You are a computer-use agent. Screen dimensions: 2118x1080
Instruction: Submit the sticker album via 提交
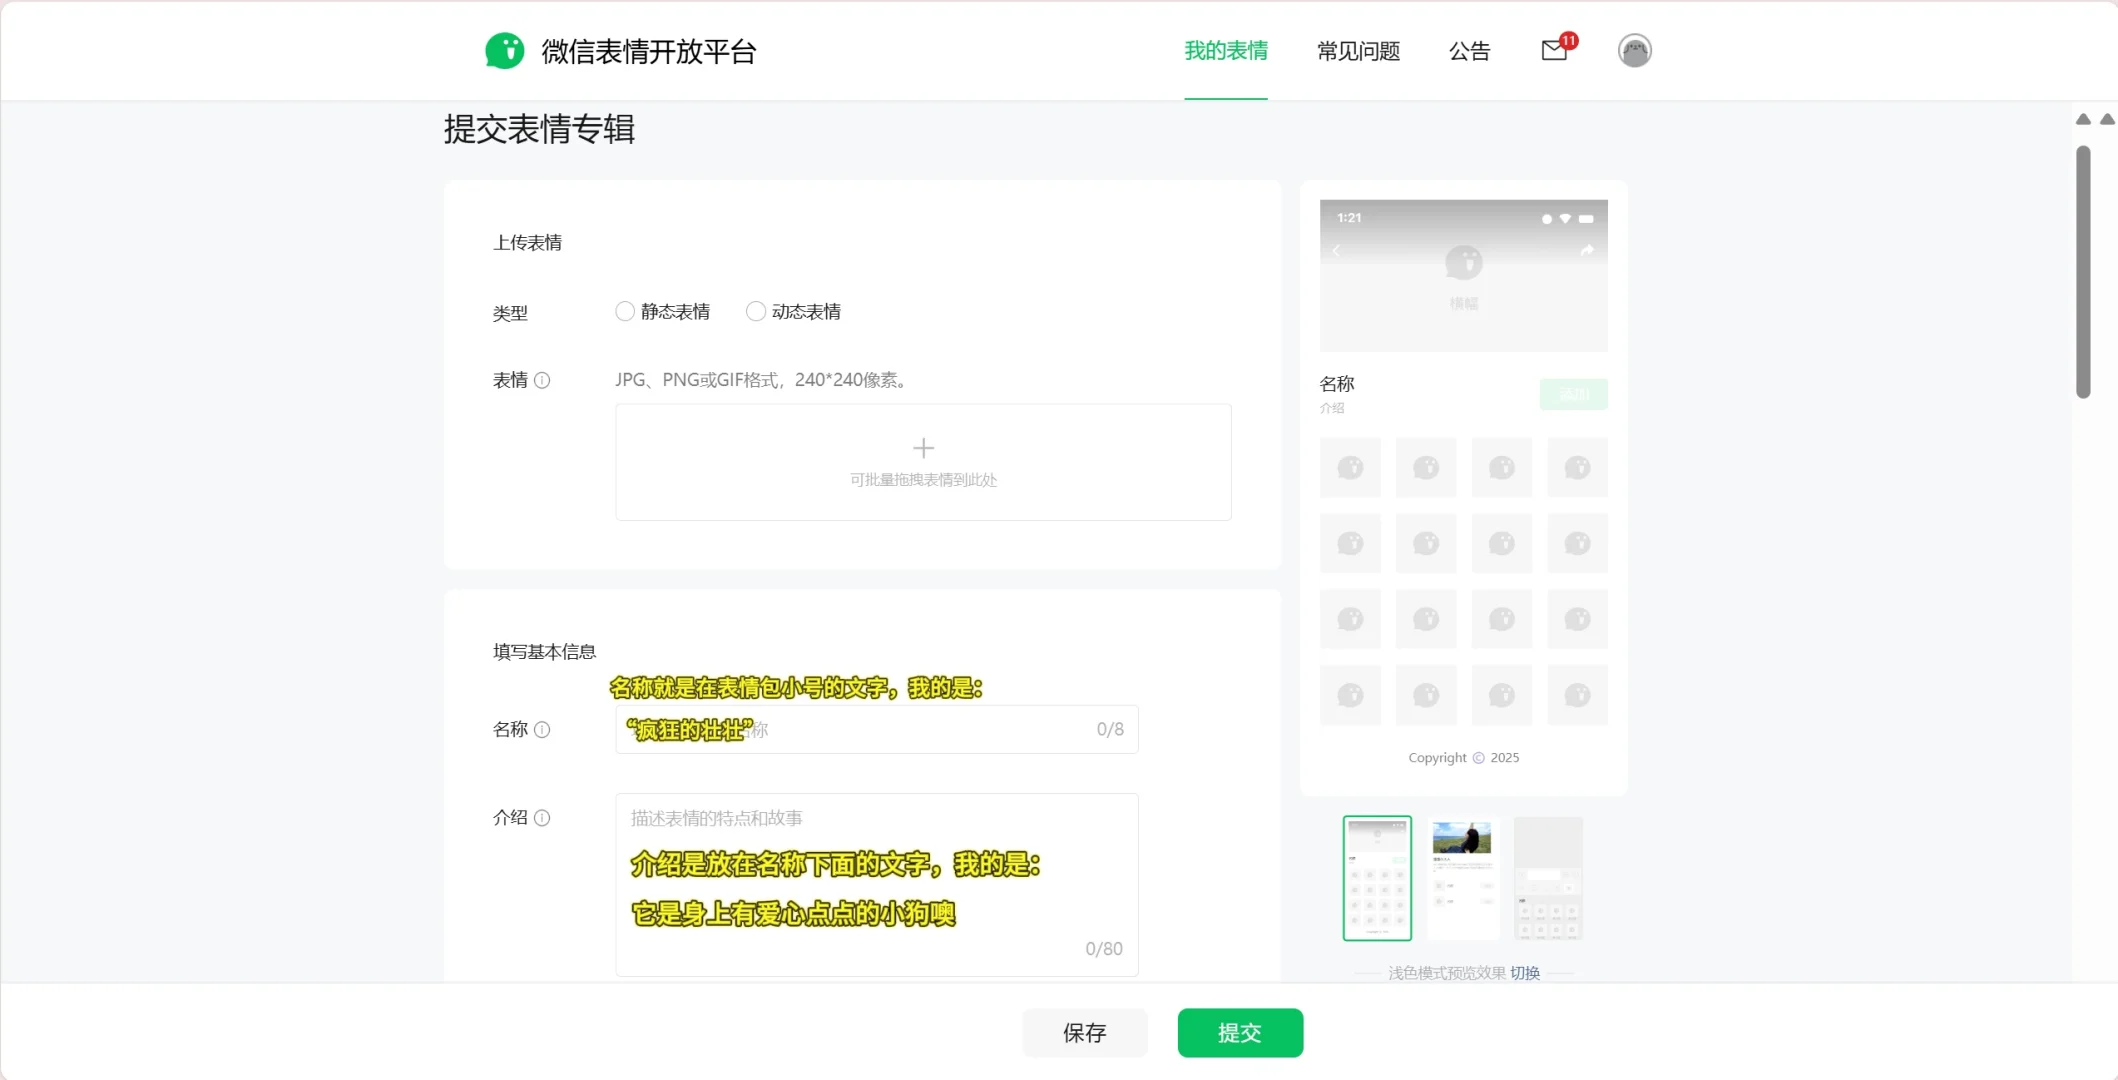(1240, 1033)
